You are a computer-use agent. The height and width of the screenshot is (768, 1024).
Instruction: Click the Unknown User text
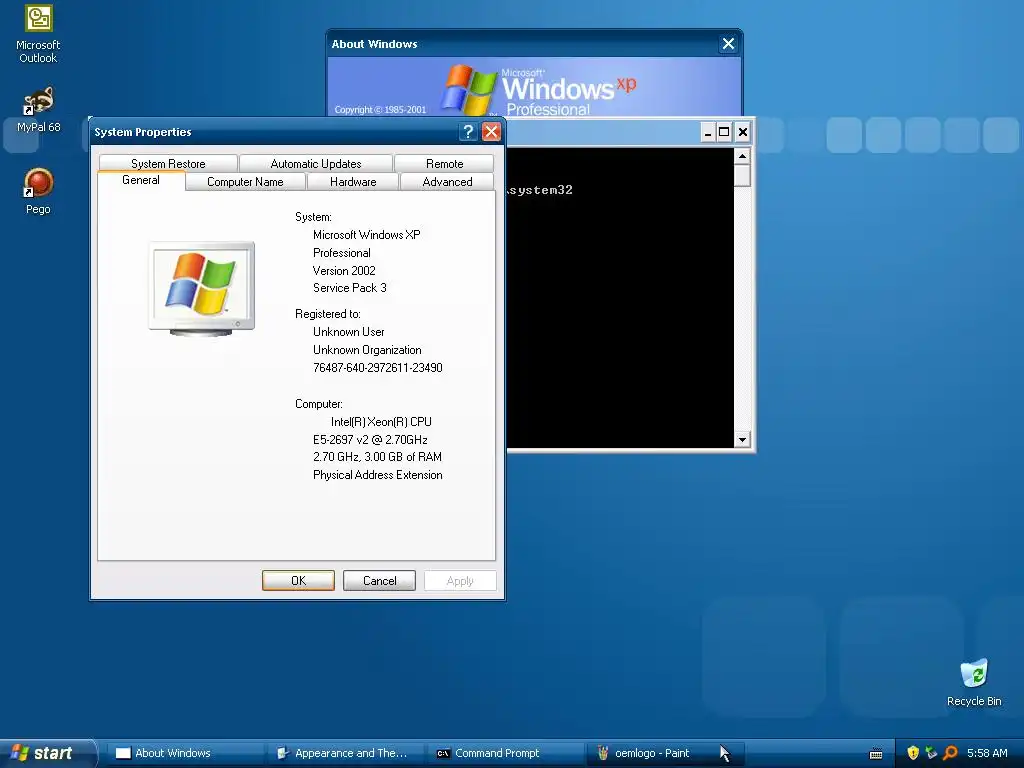(348, 332)
